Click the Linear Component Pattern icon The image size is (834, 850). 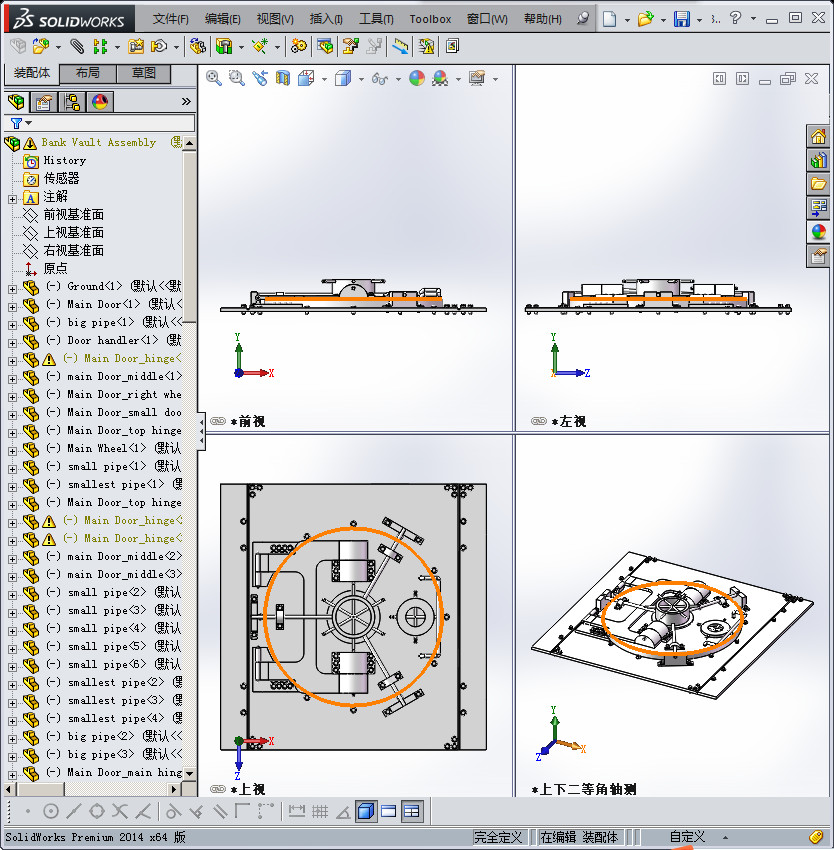(x=100, y=47)
